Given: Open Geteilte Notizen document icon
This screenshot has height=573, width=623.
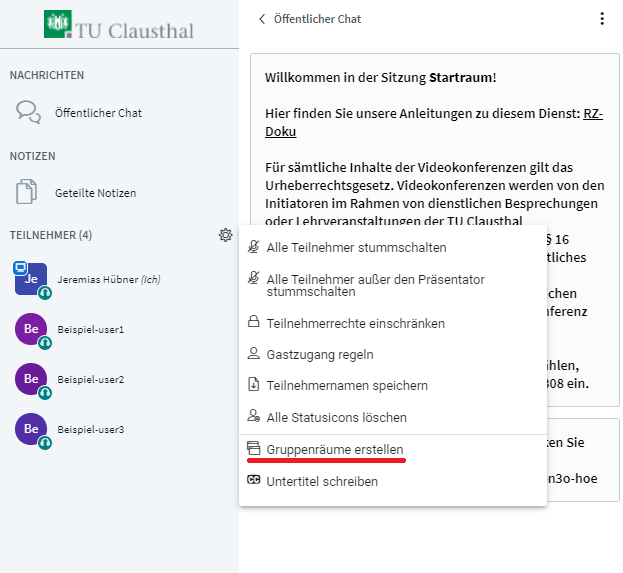Looking at the screenshot, I should [x=28, y=192].
